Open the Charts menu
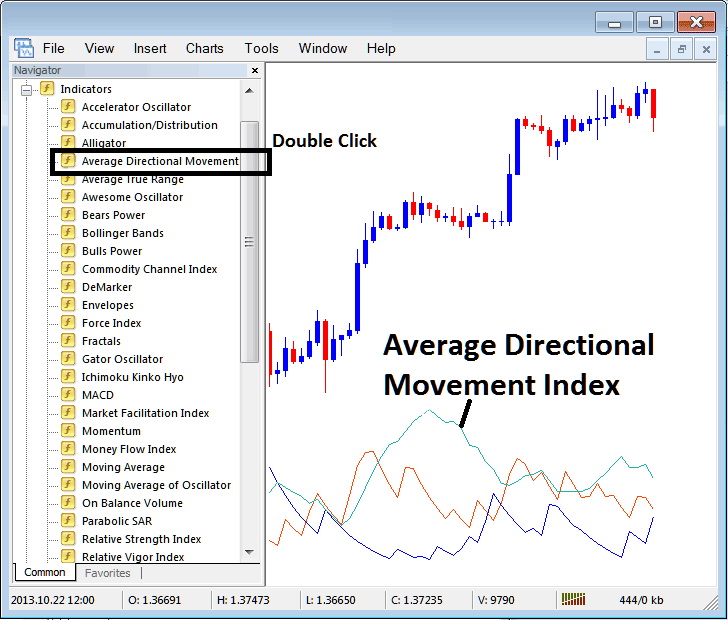The width and height of the screenshot is (728, 620). [x=205, y=48]
